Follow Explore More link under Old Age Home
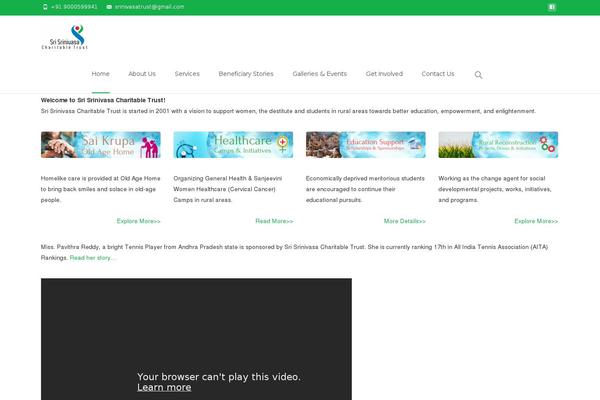600x400 pixels. coord(139,221)
